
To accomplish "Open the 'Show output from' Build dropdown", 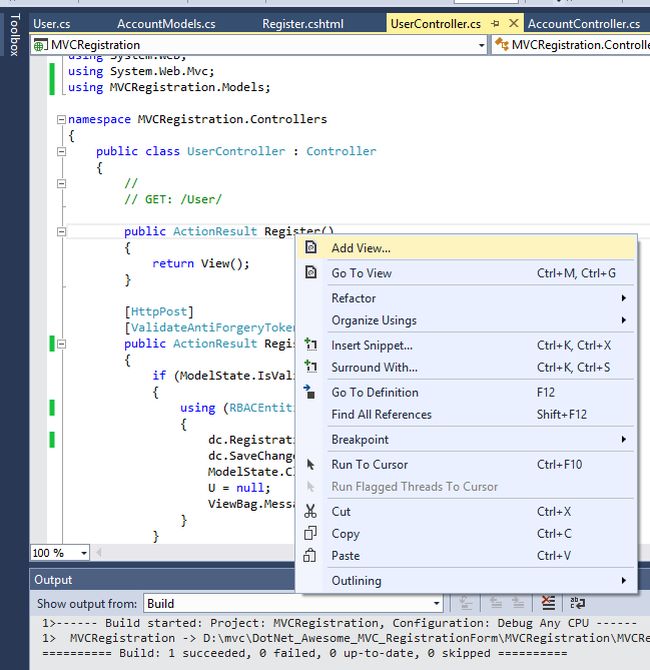I will [436, 604].
